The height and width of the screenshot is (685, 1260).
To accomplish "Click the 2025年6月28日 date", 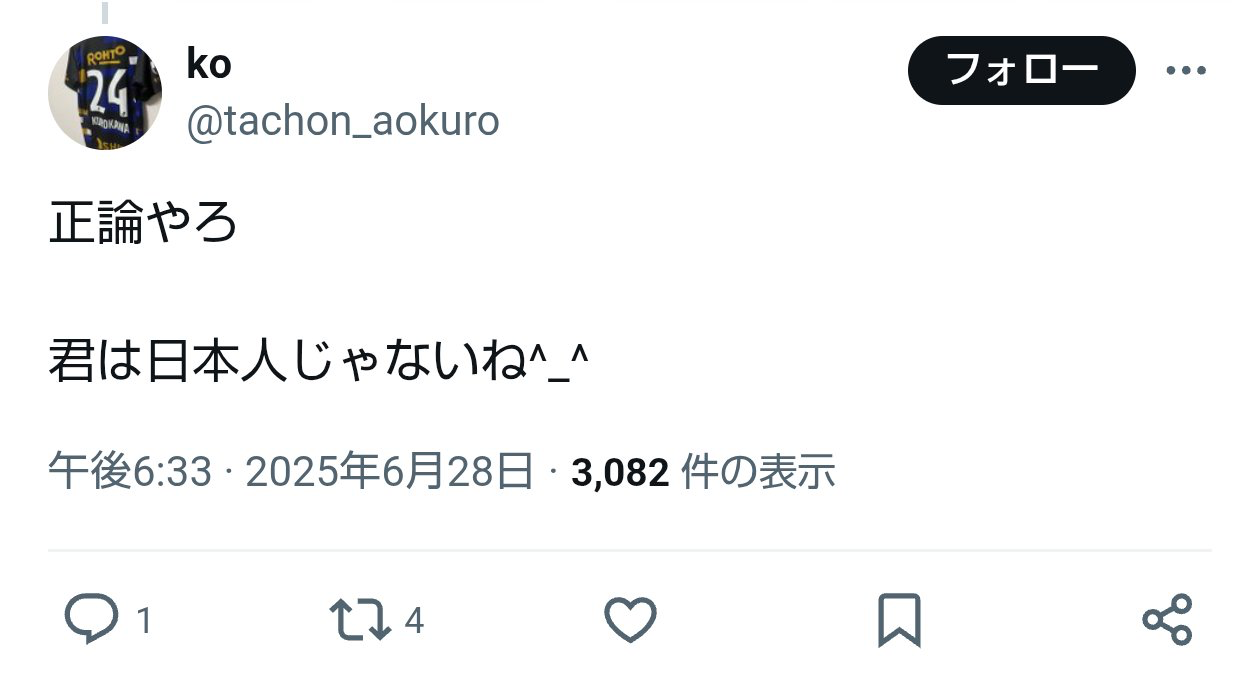I will pyautogui.click(x=388, y=472).
